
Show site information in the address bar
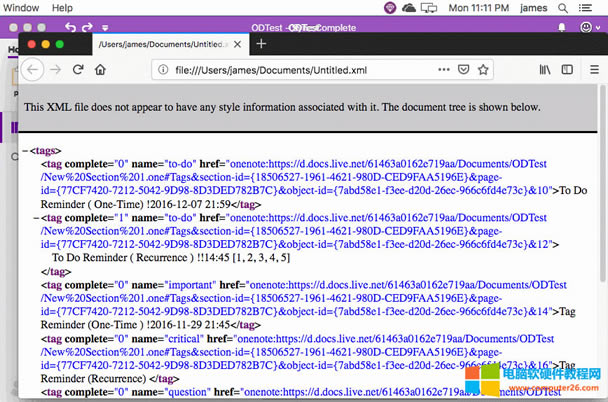(x=165, y=69)
